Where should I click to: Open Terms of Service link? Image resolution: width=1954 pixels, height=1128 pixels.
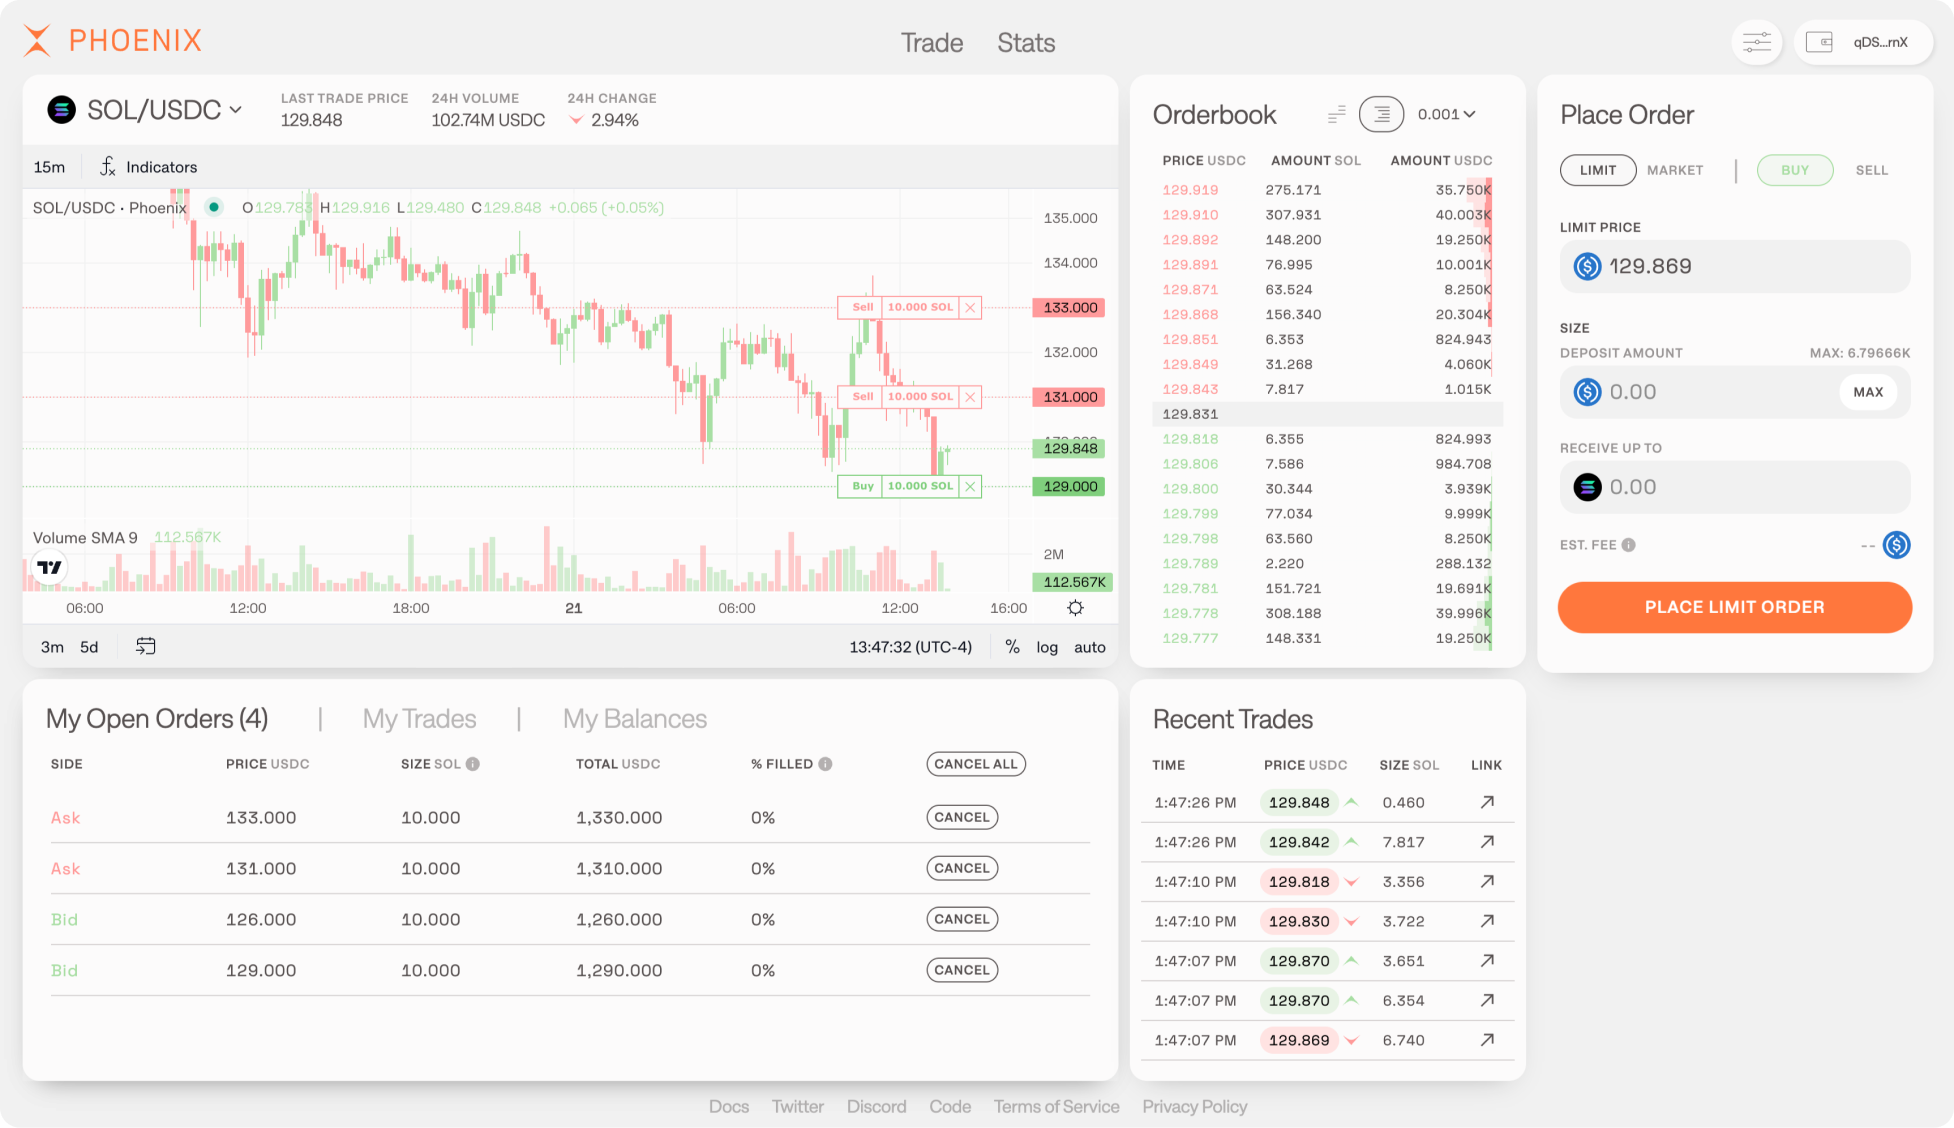(x=1056, y=1107)
